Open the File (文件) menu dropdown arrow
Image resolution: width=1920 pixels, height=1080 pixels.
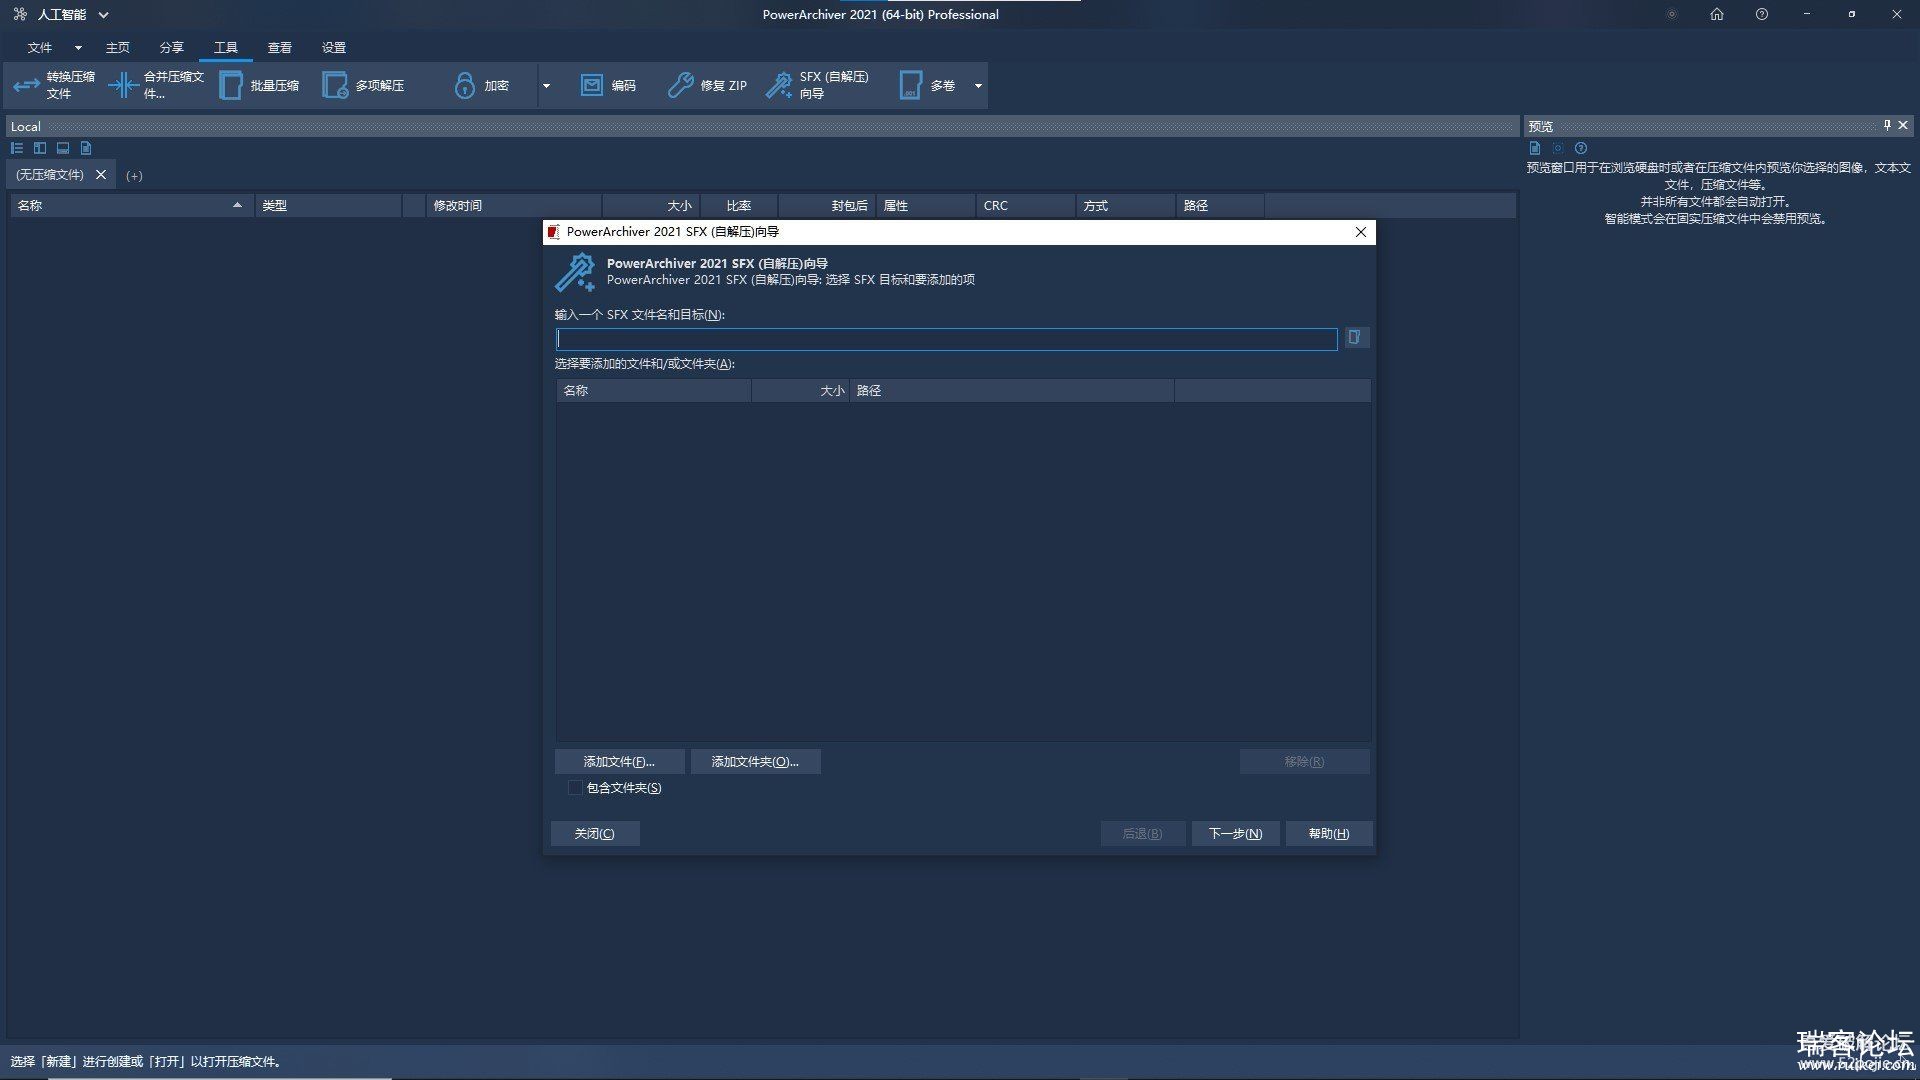point(78,48)
